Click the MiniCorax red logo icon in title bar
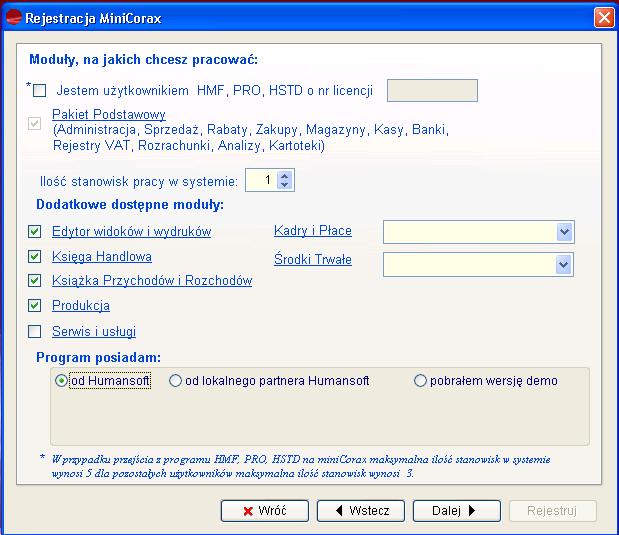The image size is (619, 535). pyautogui.click(x=13, y=17)
